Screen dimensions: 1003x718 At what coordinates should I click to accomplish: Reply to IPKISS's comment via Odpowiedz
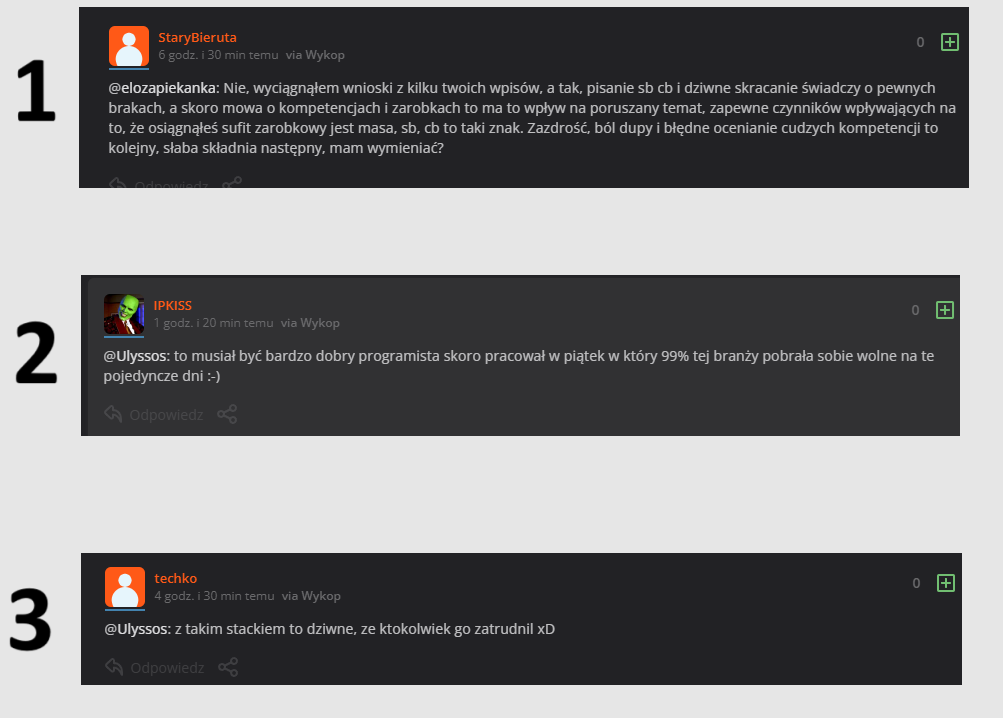click(154, 414)
